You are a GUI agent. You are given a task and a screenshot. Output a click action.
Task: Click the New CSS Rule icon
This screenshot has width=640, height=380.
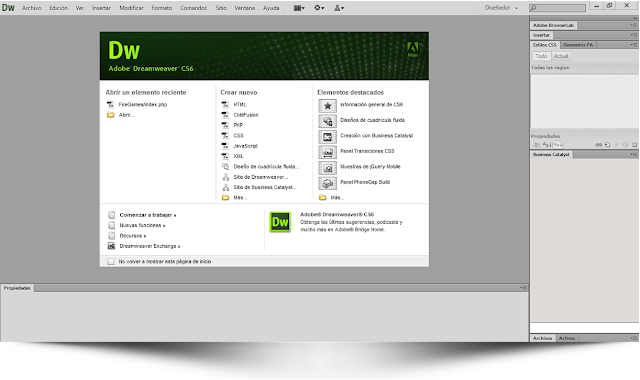(607, 145)
